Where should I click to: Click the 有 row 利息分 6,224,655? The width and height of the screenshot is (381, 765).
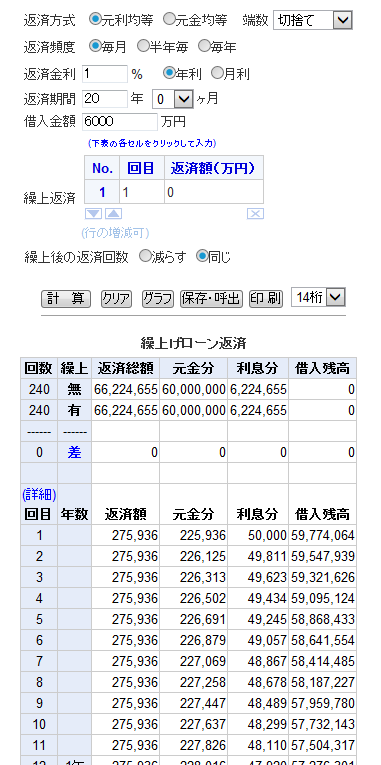258,410
